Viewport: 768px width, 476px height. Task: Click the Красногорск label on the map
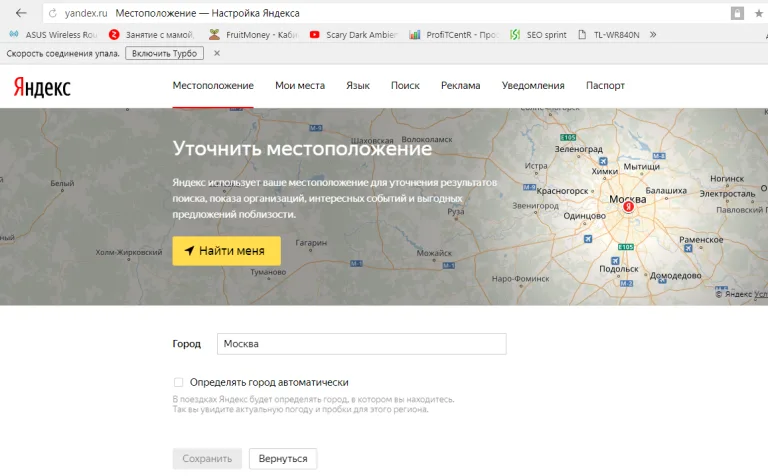pos(562,191)
